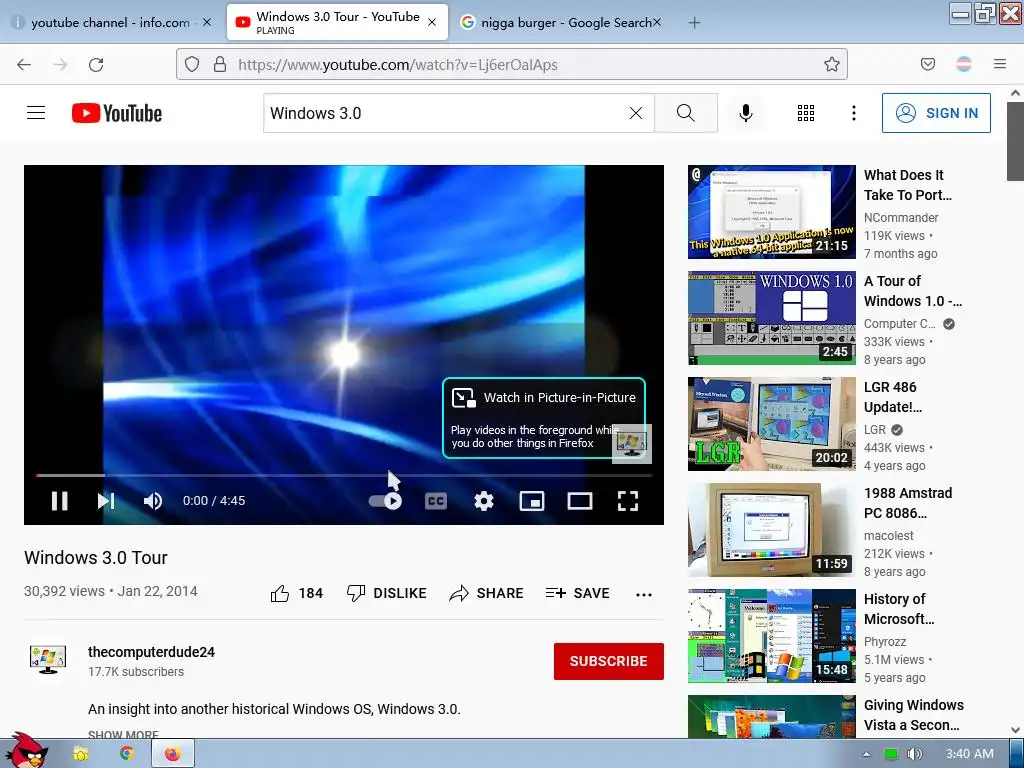Click the search magnifier button
This screenshot has width=1024, height=768.
tap(686, 113)
